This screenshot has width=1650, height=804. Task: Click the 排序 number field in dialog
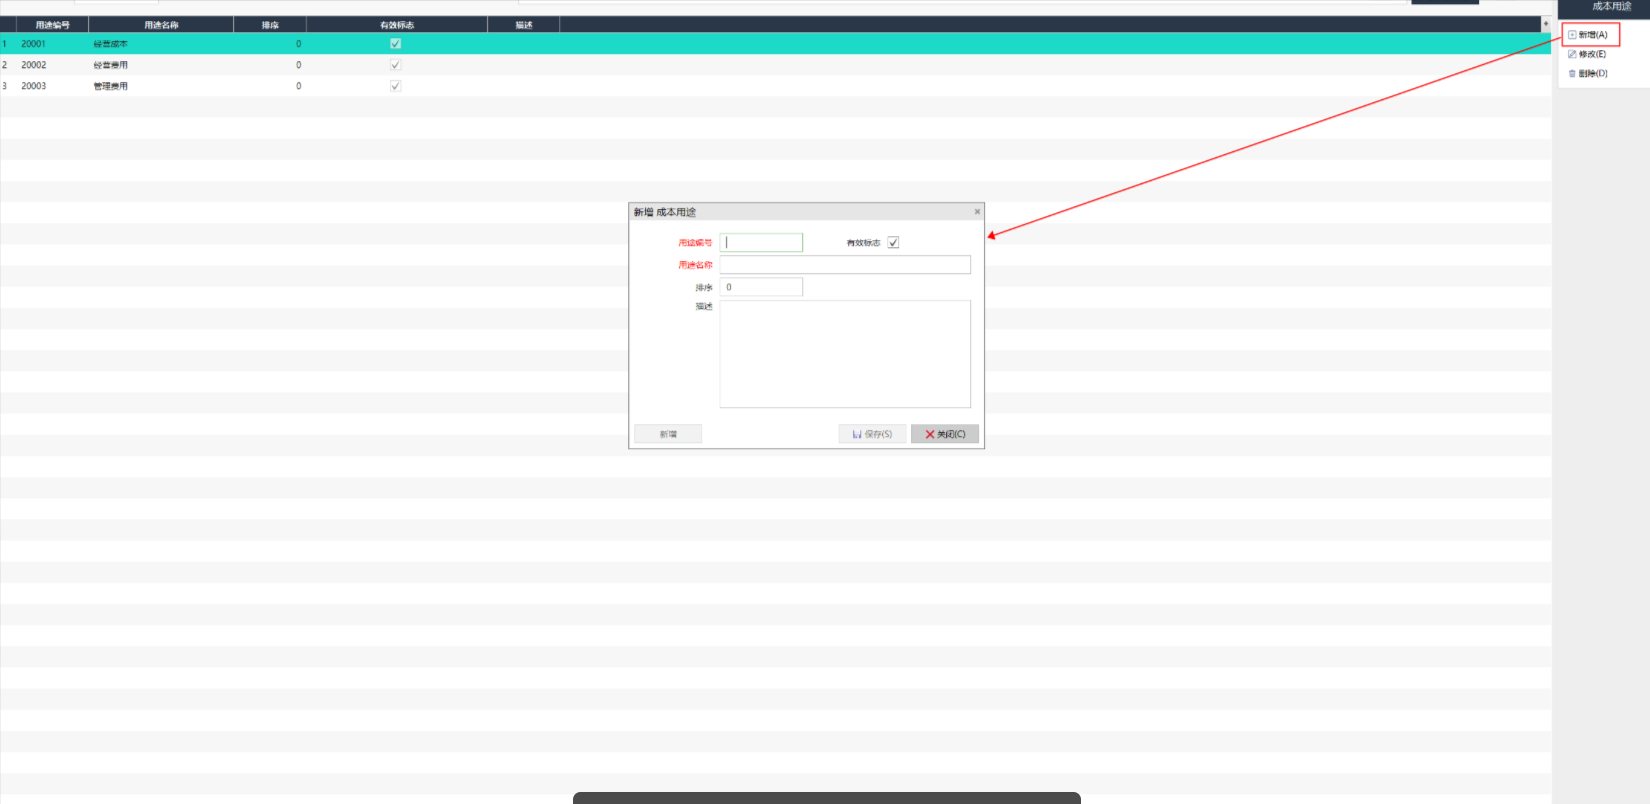[x=761, y=287]
